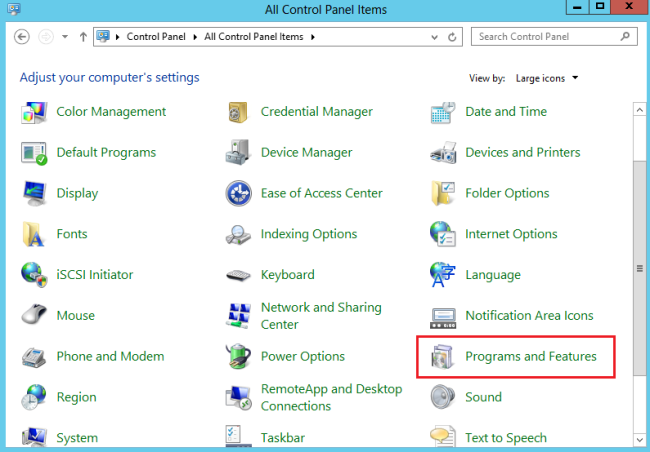The image size is (650, 452).
Task: Open the Mouse icon
Action: pos(34,316)
